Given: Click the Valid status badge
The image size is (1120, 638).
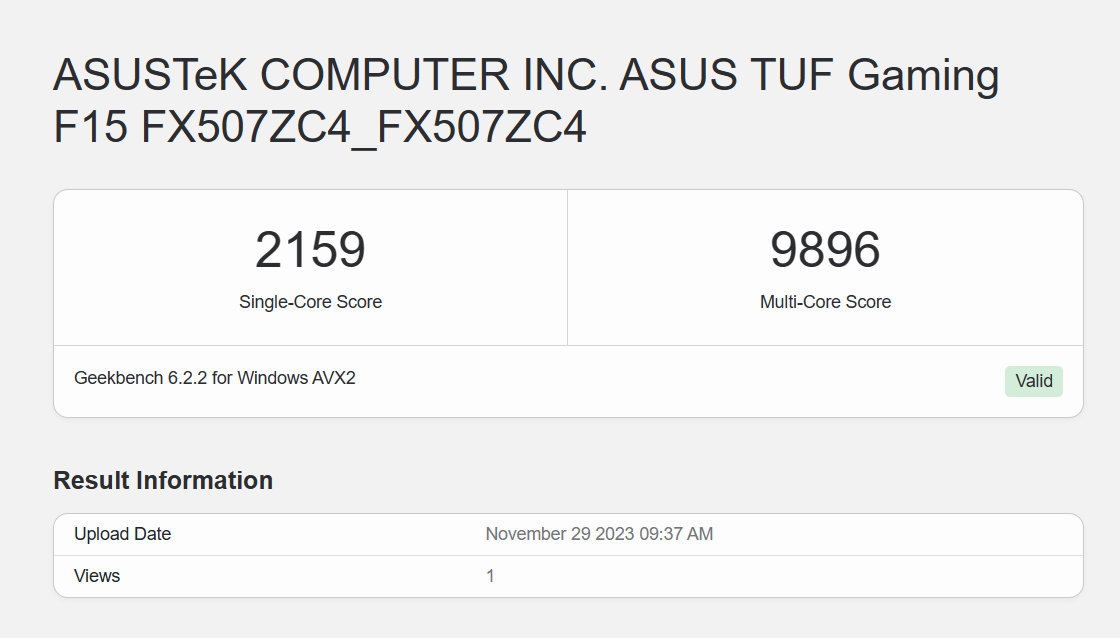Looking at the screenshot, I should tap(1034, 381).
